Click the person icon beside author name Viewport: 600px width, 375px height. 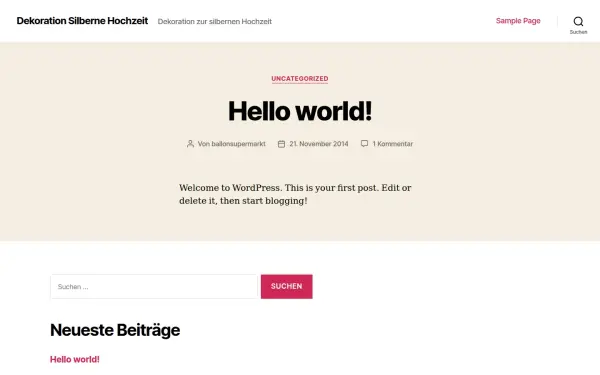pyautogui.click(x=190, y=144)
